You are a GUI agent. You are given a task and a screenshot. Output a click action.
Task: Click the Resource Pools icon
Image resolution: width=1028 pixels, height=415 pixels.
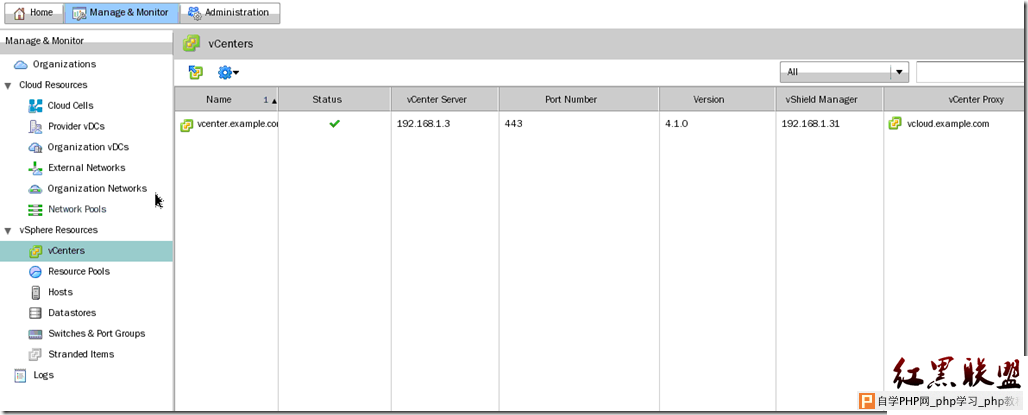(x=35, y=271)
